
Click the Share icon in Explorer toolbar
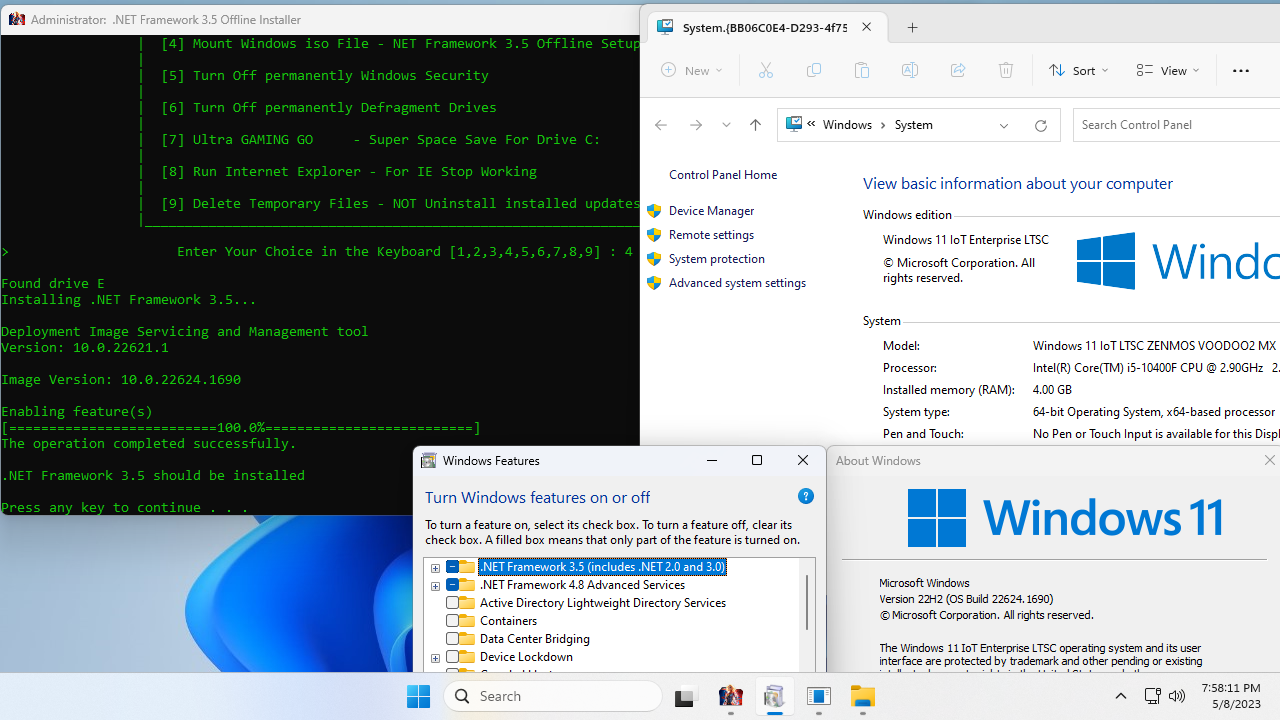click(x=958, y=70)
